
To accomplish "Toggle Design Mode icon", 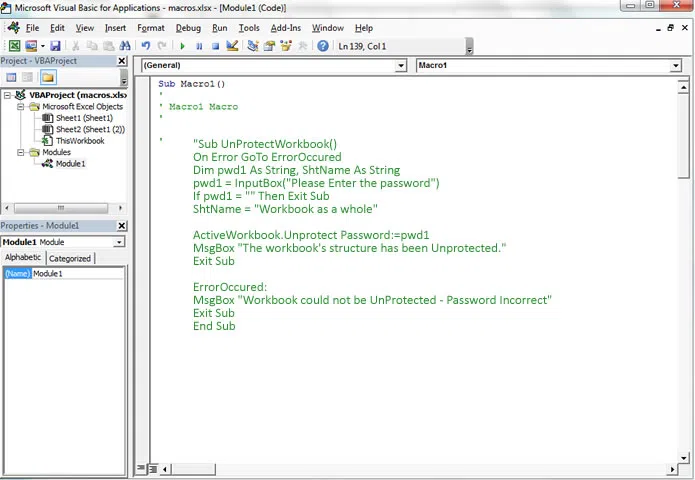I will (232, 46).
